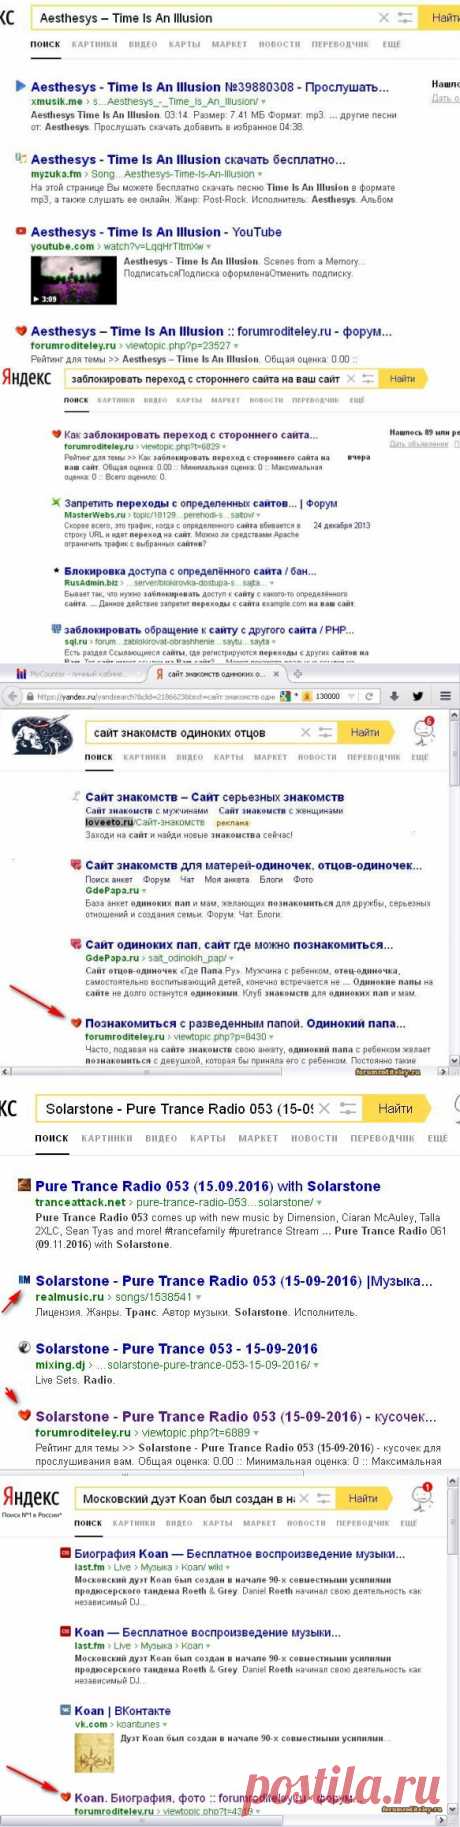
Task: Click the RusAdmin.biz star favicon
Action: (x=56, y=571)
